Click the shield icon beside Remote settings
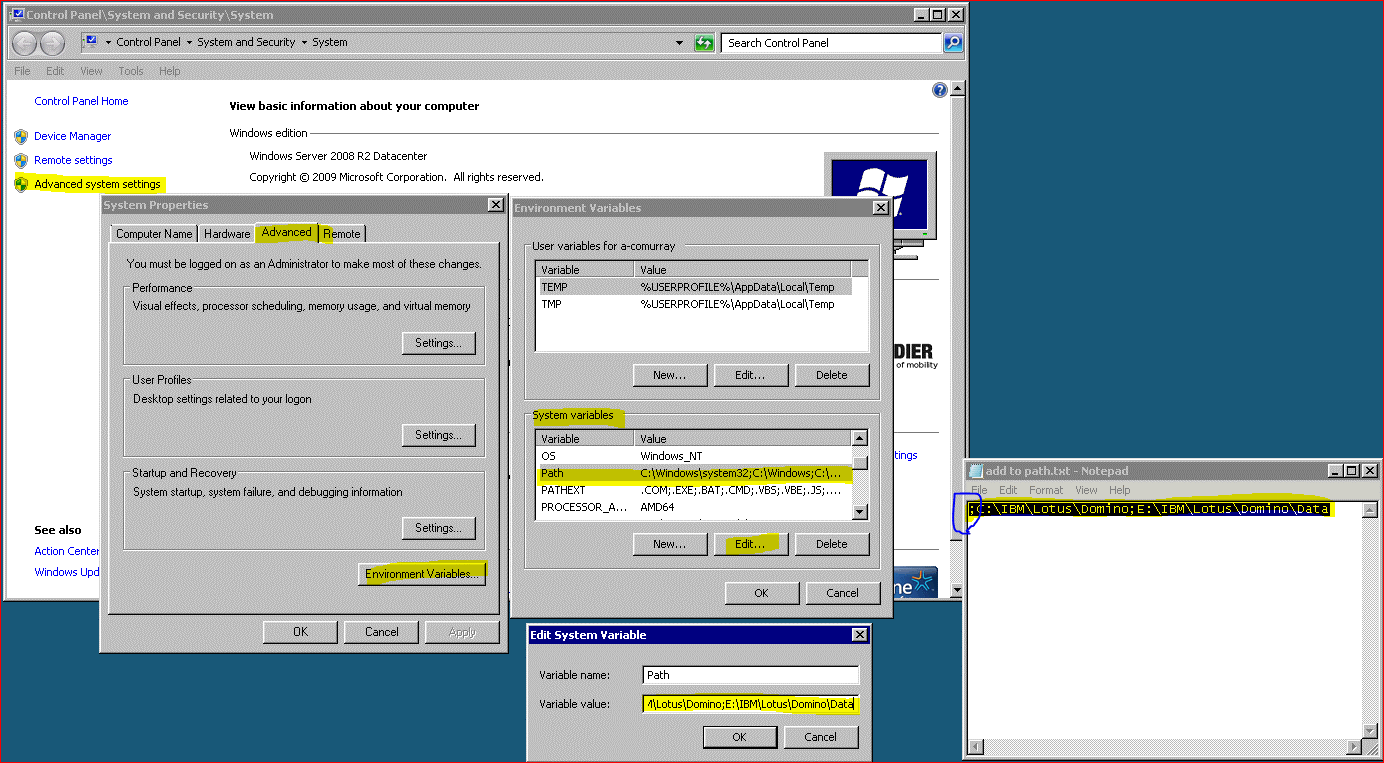The image size is (1384, 763). tap(21, 160)
